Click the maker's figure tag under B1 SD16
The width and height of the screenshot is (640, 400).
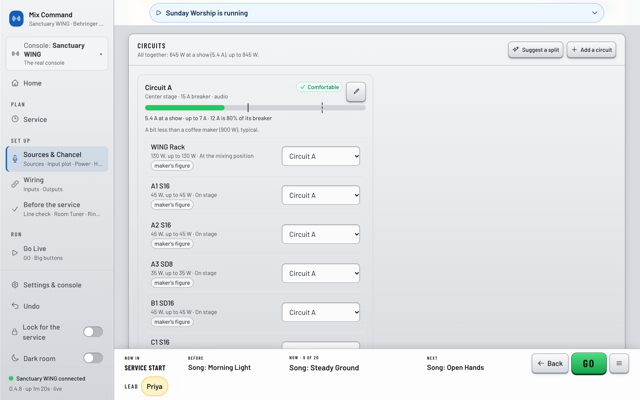[x=172, y=322]
